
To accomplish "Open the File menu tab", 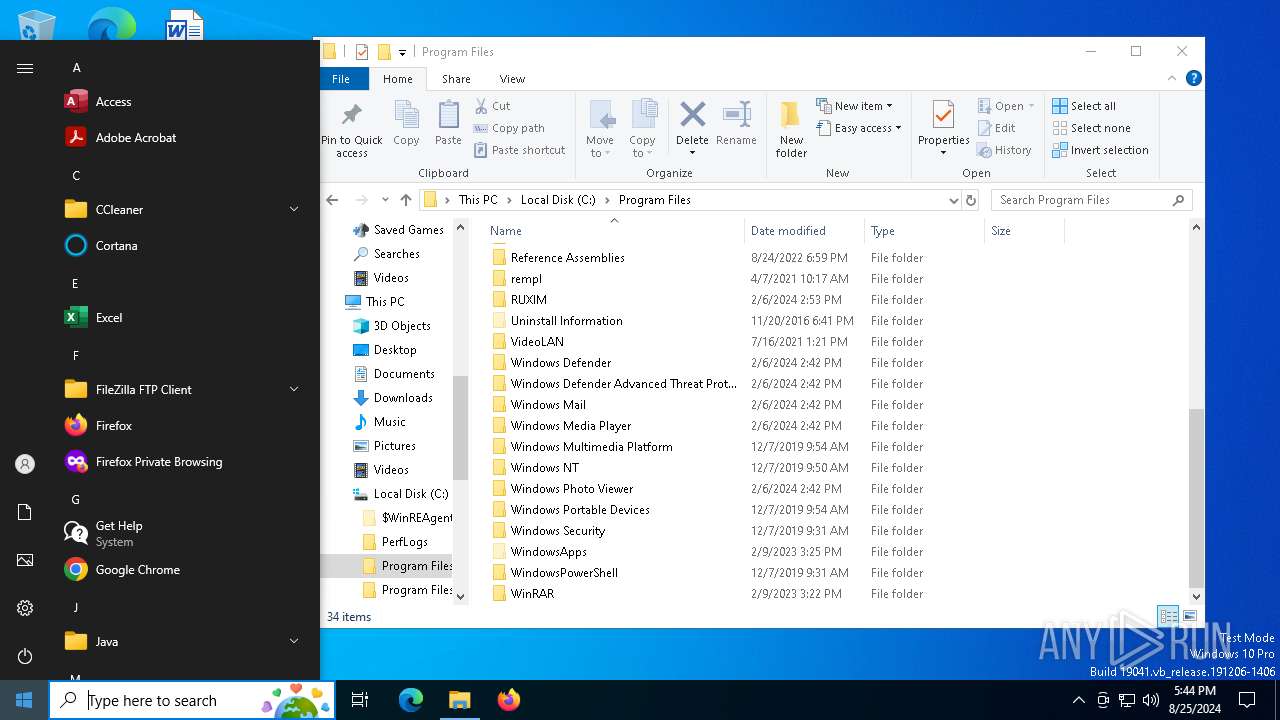I will [341, 79].
